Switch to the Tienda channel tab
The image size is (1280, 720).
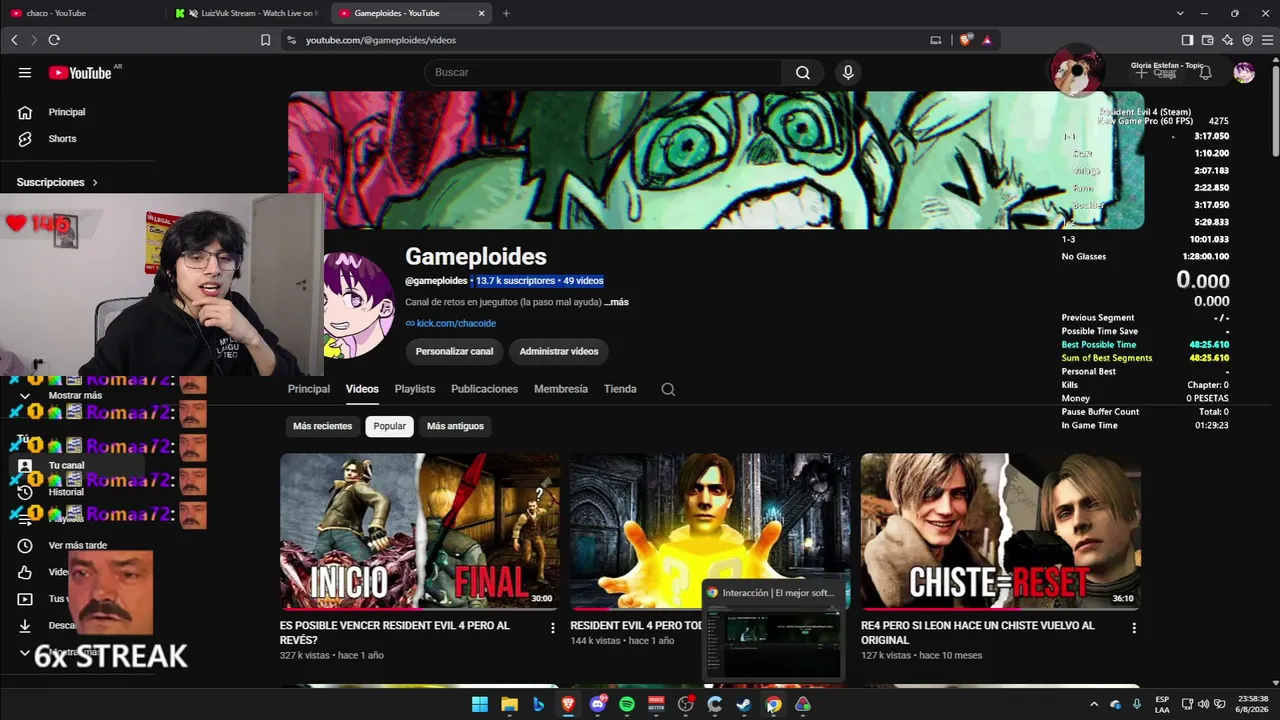(620, 389)
